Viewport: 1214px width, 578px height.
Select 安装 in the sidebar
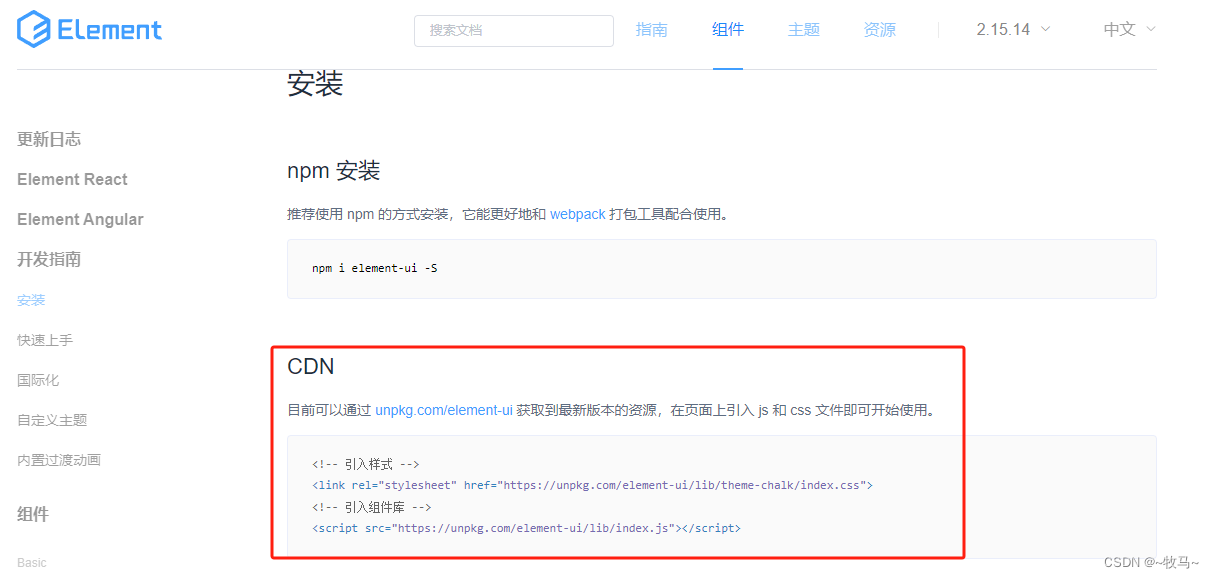(x=31, y=300)
